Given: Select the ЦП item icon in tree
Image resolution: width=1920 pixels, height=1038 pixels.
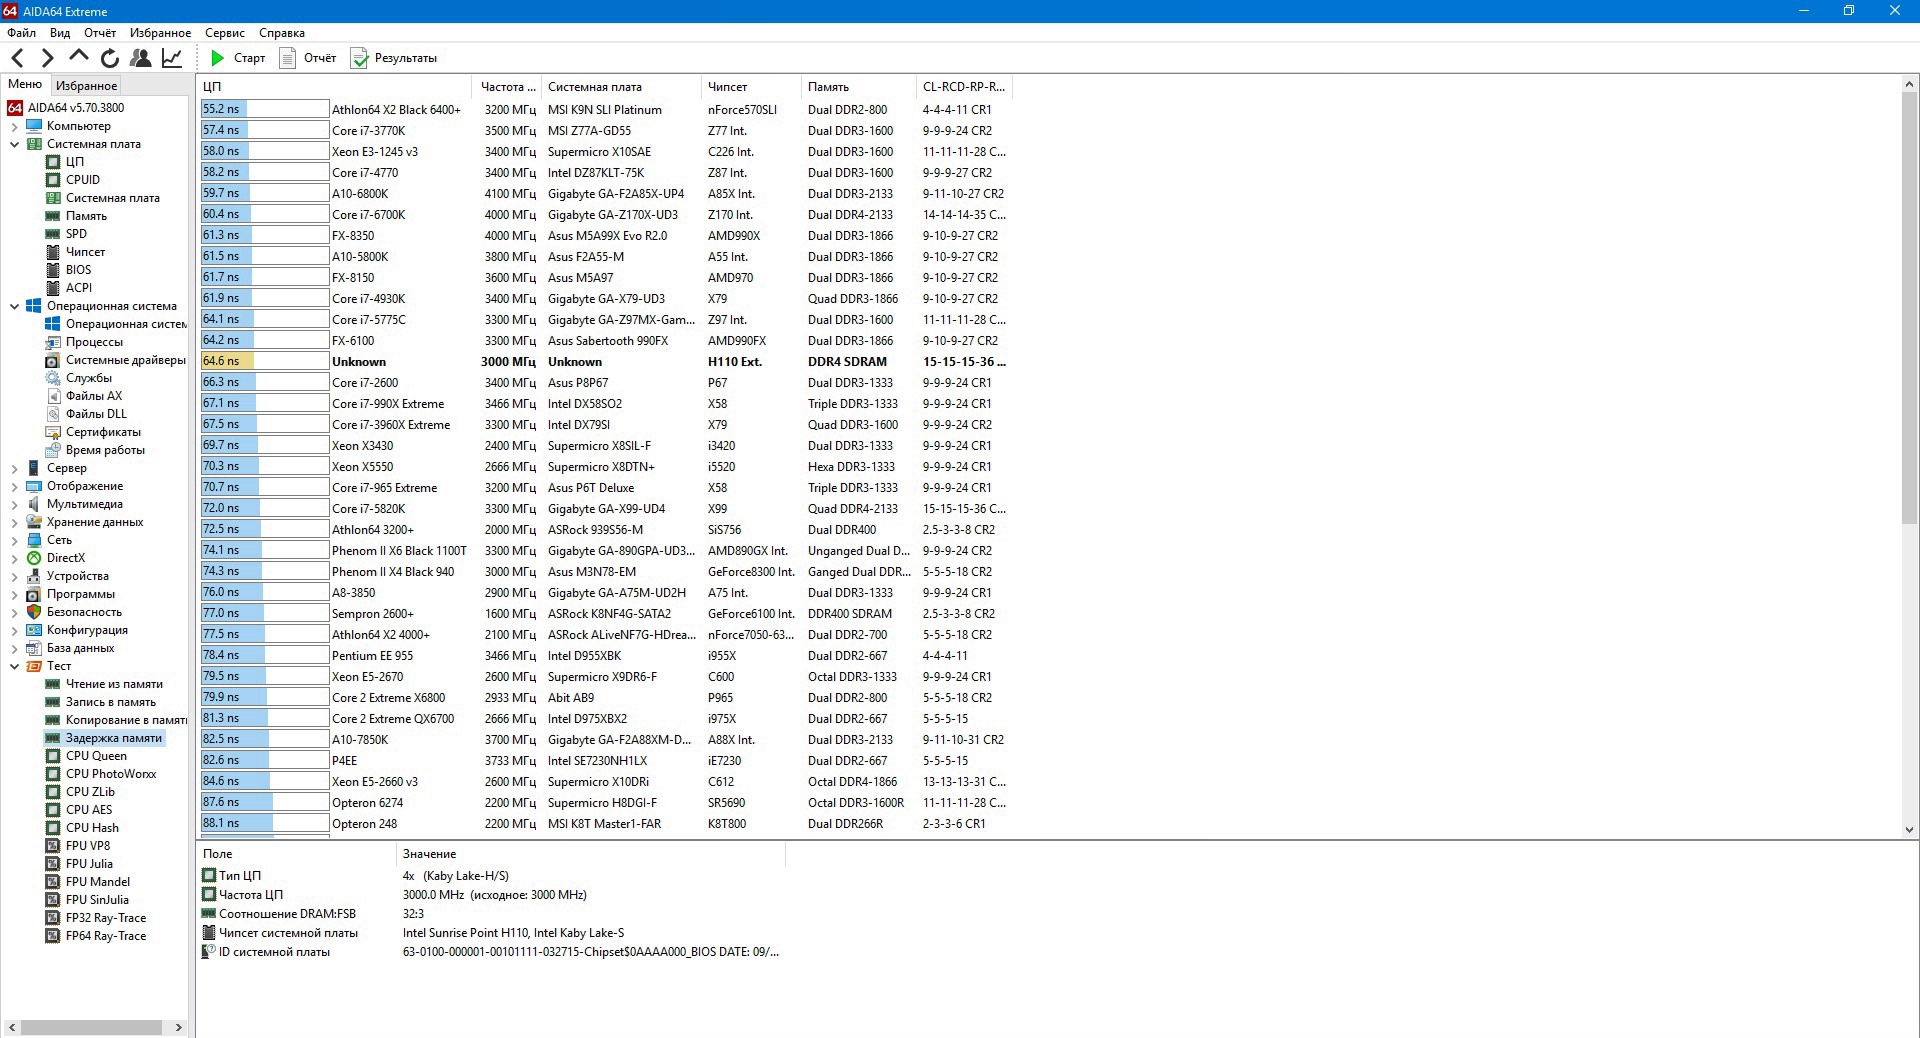Looking at the screenshot, I should 53,162.
